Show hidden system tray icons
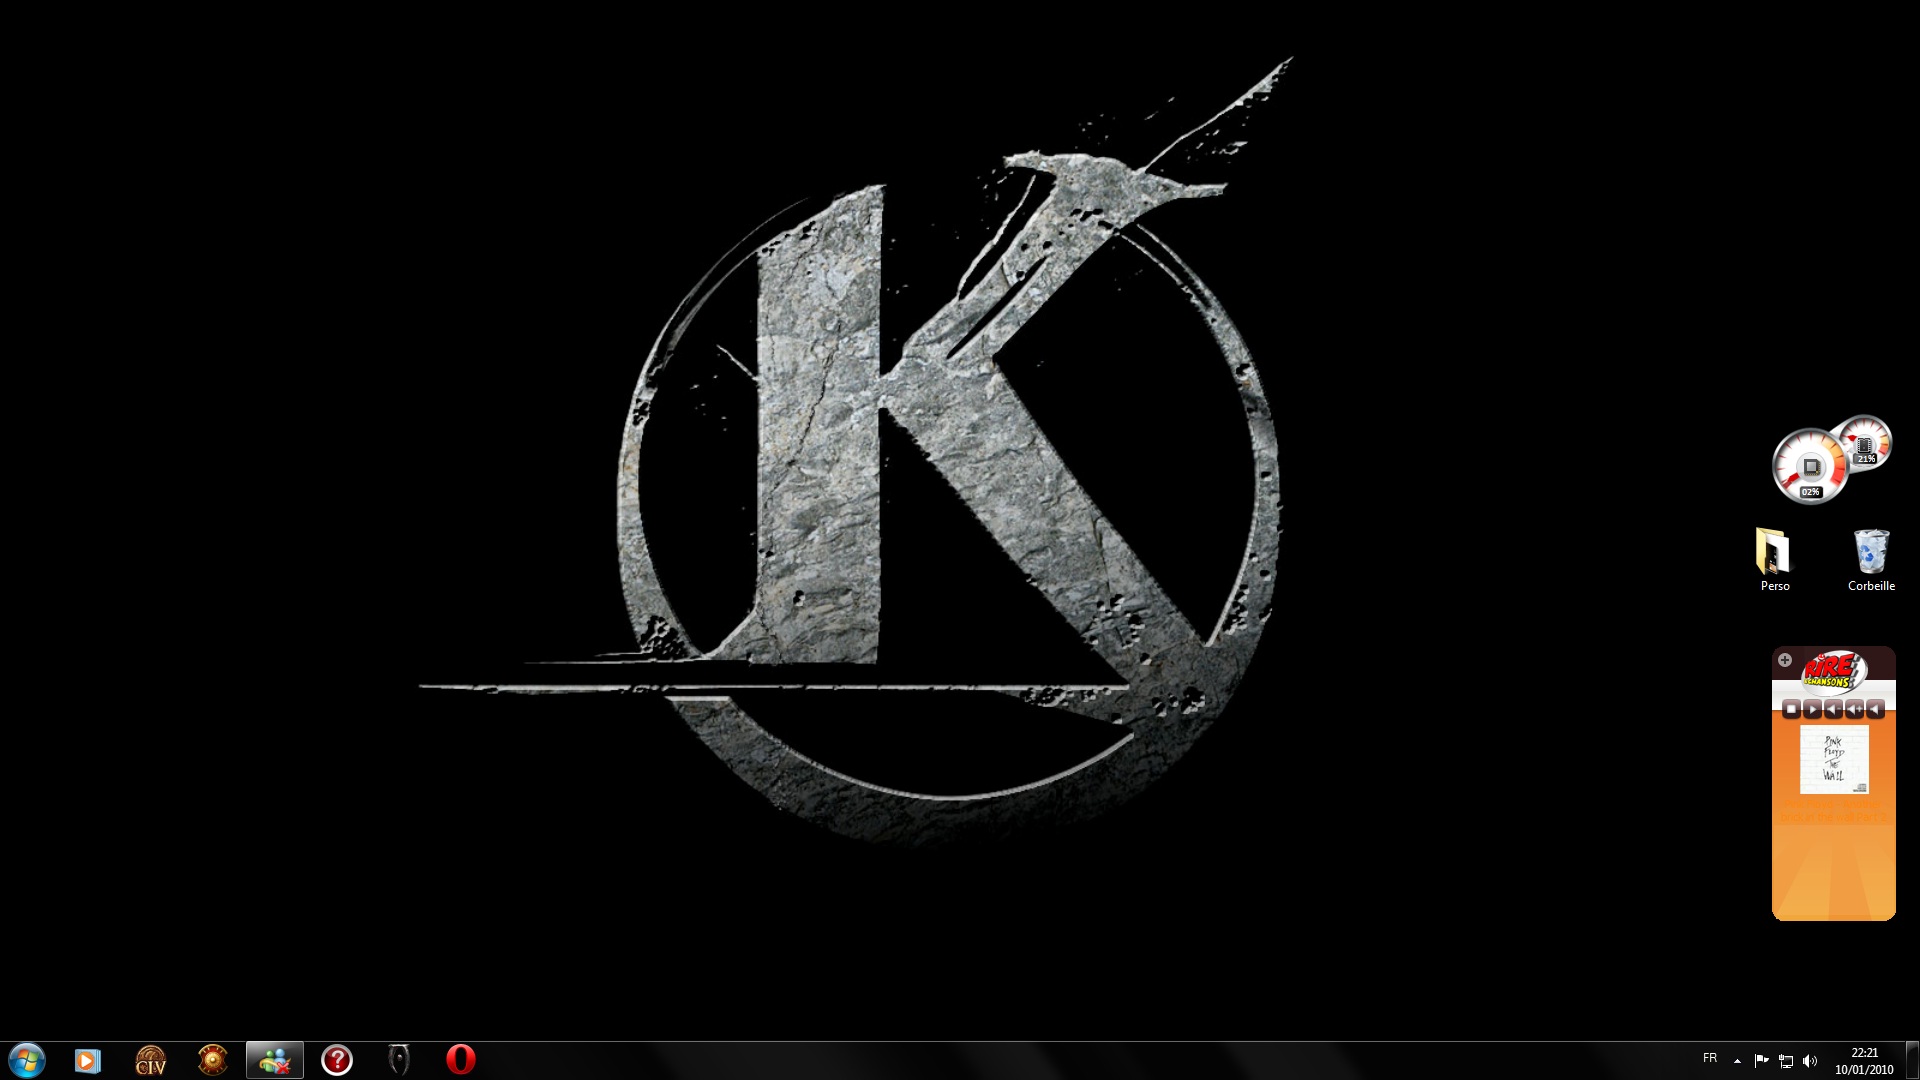1920x1080 pixels. 1737,1061
